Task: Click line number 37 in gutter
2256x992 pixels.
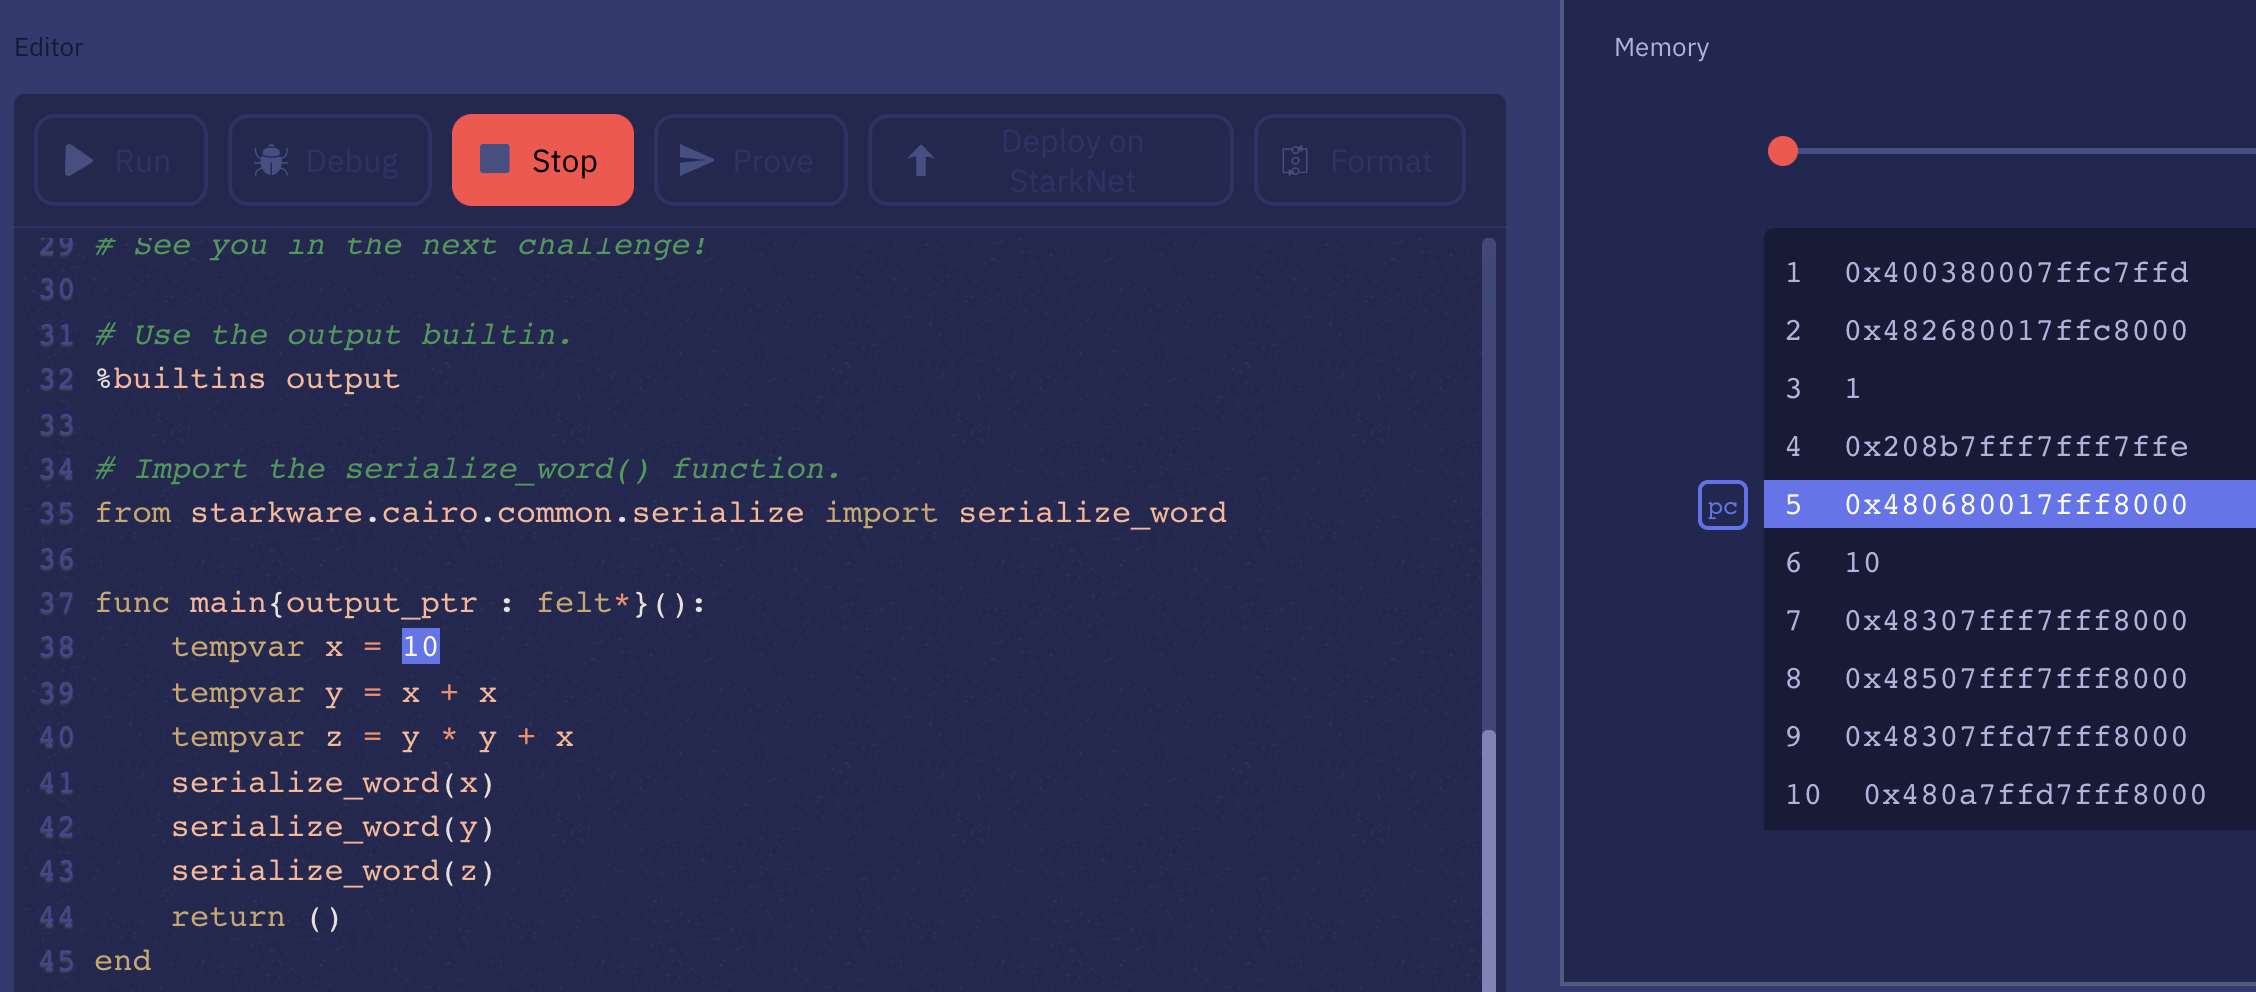Action: click(x=57, y=604)
